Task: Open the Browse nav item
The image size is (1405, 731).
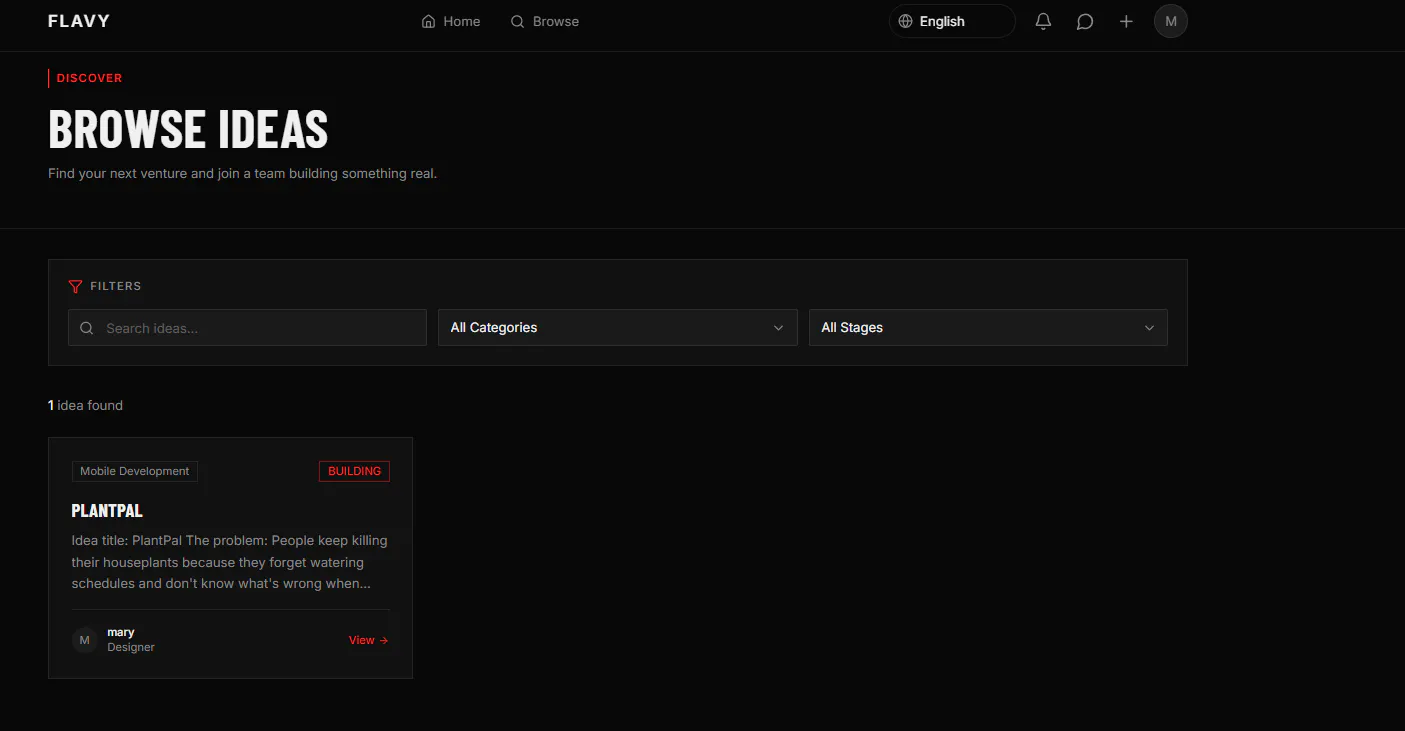Action: (545, 21)
